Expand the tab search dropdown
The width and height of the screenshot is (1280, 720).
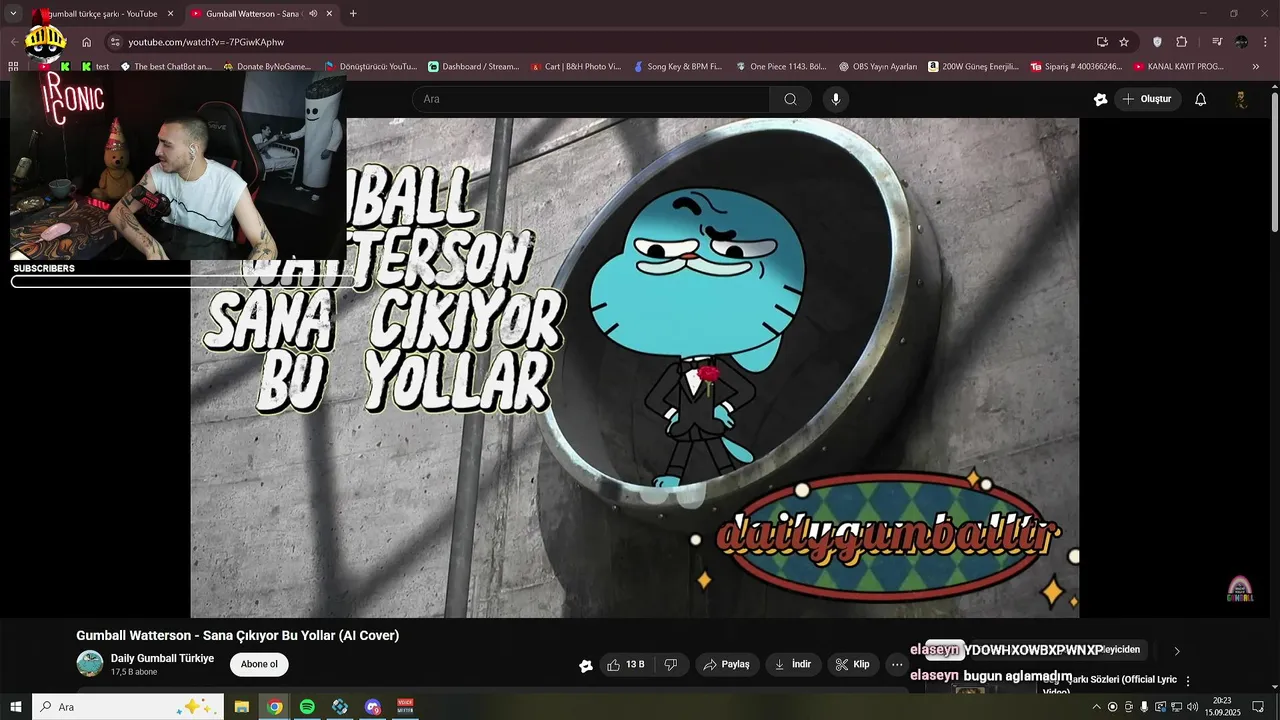(x=13, y=14)
